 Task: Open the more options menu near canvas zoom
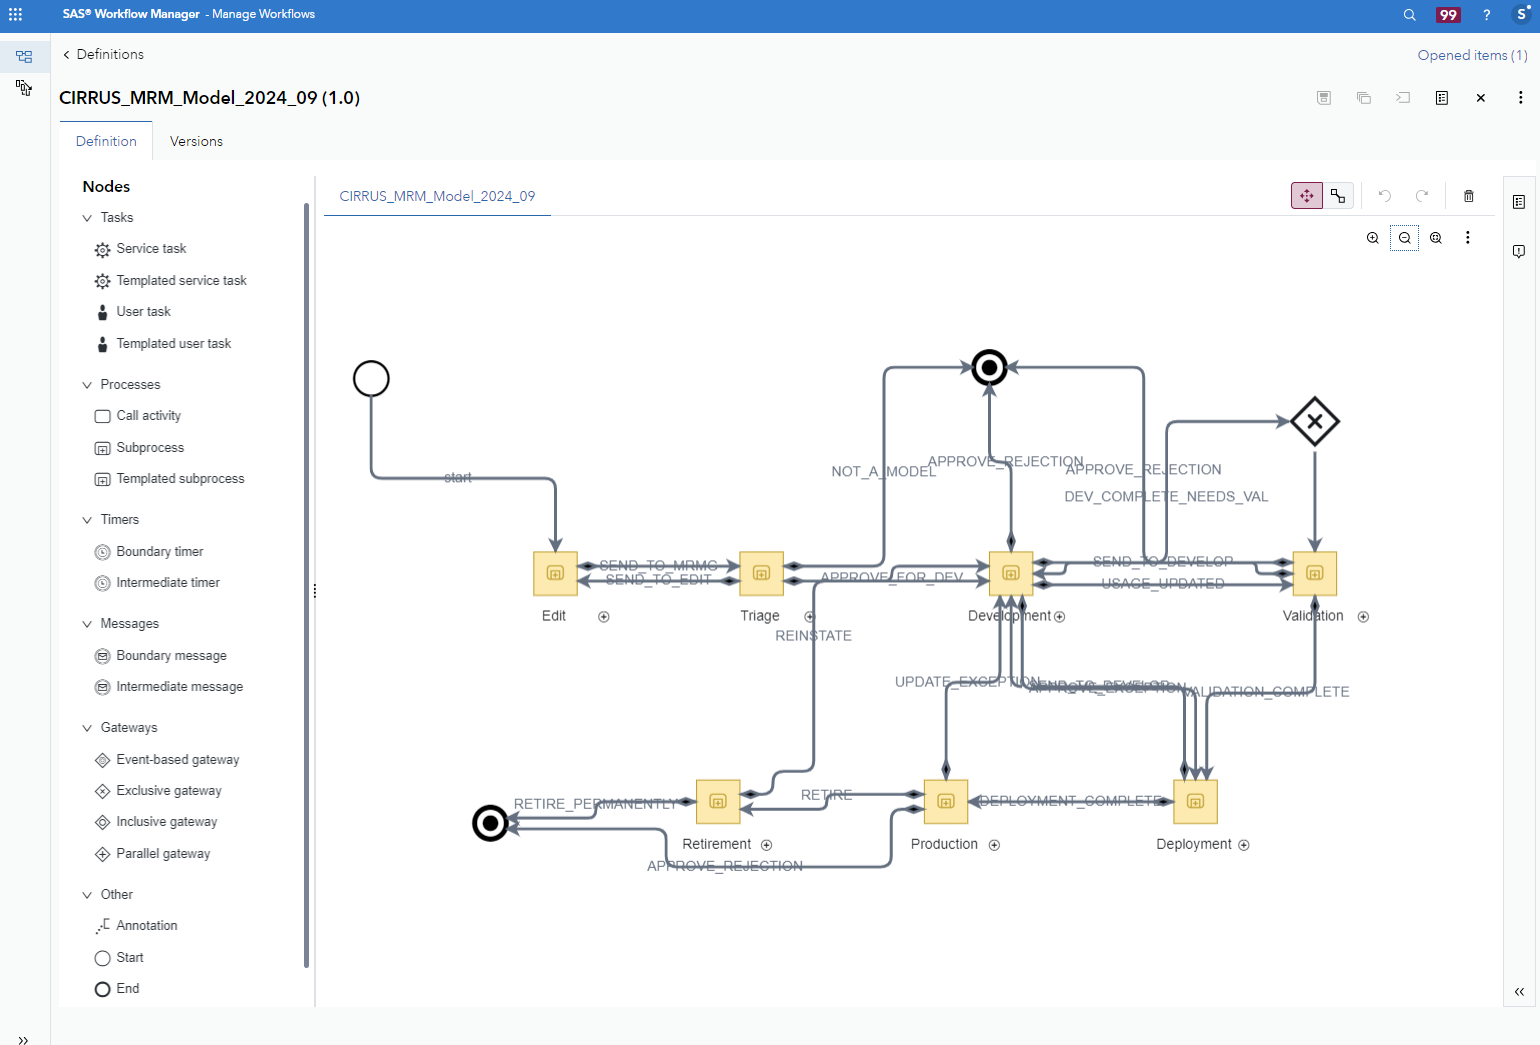click(x=1467, y=238)
